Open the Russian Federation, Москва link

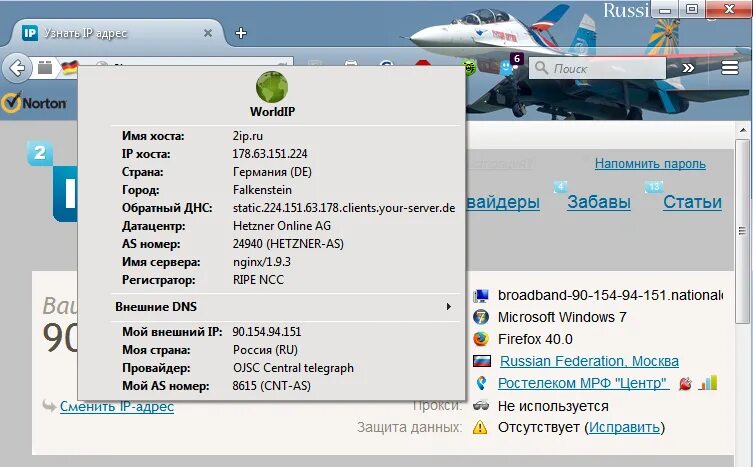coord(589,361)
